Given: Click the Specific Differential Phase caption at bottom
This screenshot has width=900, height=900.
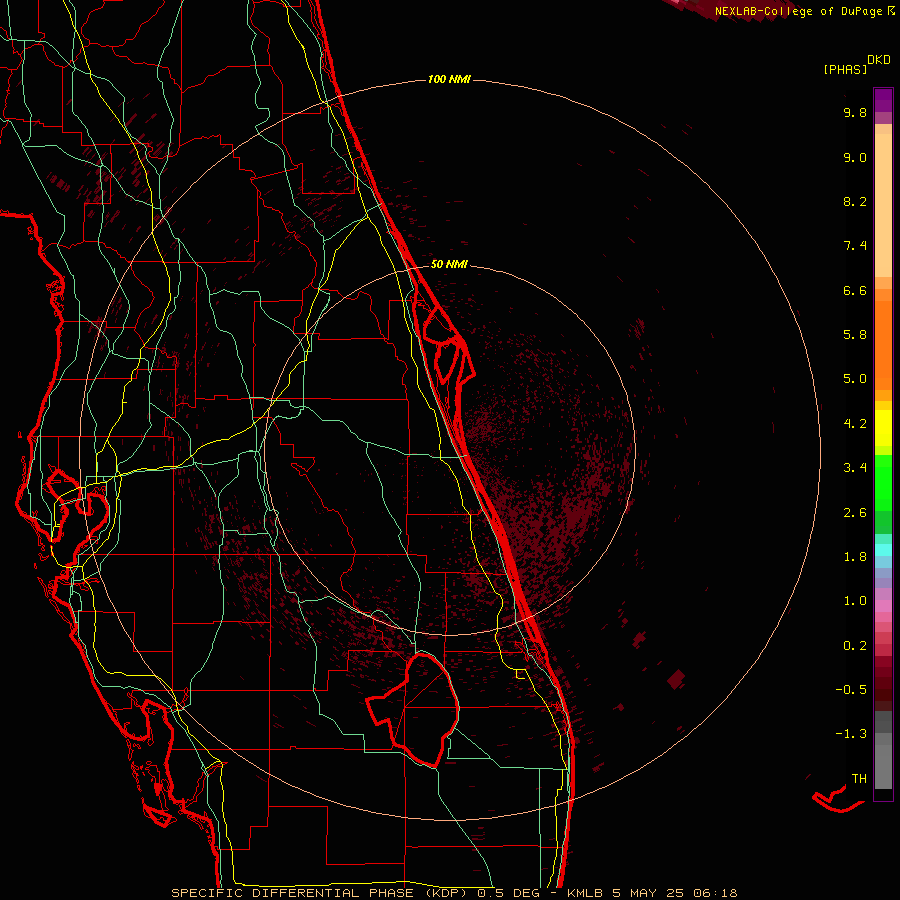Looking at the screenshot, I should tap(455, 893).
